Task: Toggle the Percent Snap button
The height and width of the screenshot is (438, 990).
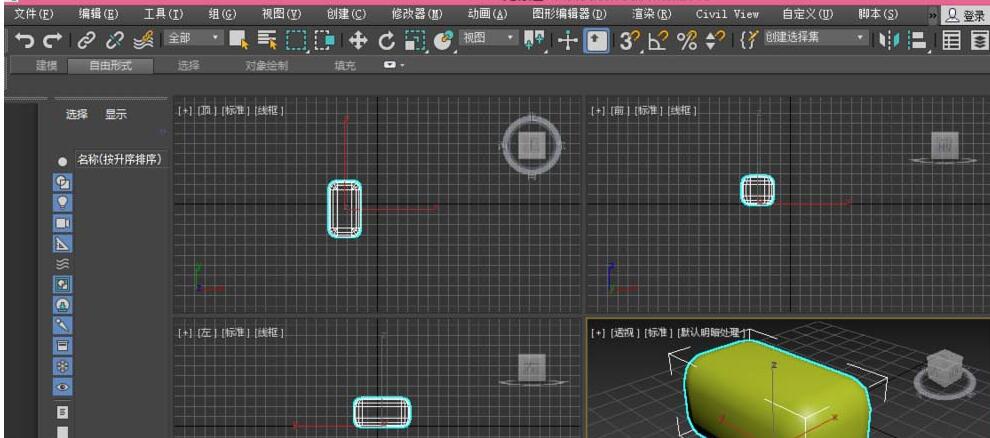Action: (x=687, y=41)
